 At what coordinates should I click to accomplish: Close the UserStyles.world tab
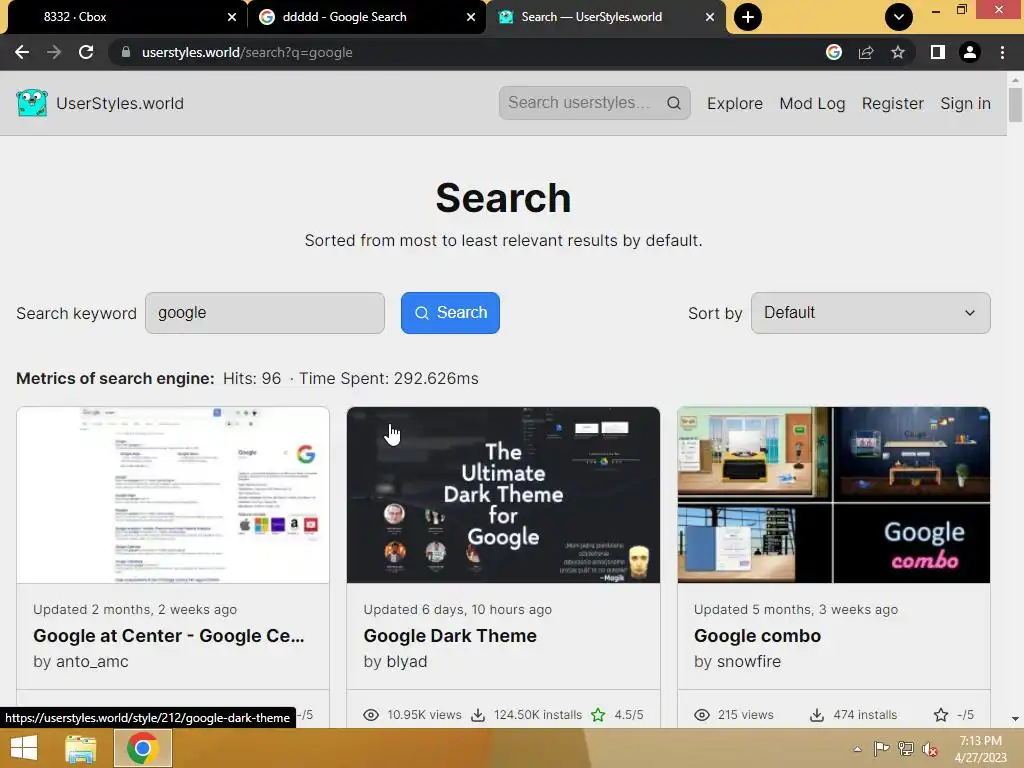(x=710, y=17)
